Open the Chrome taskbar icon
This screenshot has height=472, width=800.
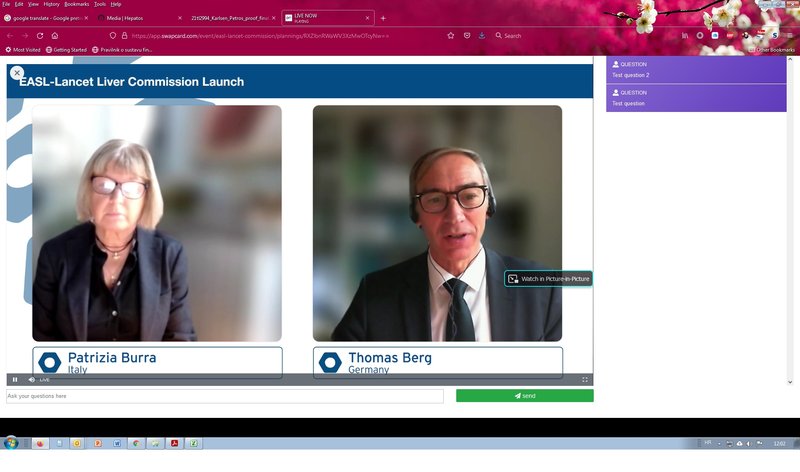[136, 443]
